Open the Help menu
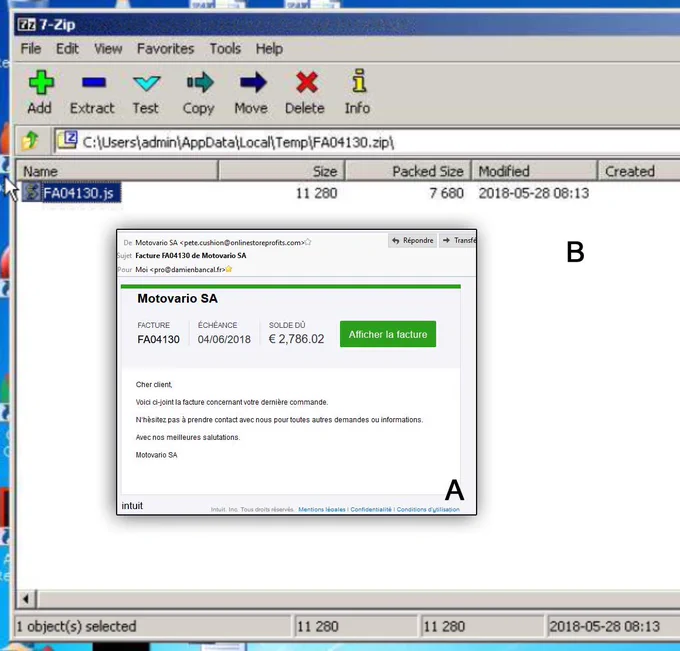 tap(269, 49)
